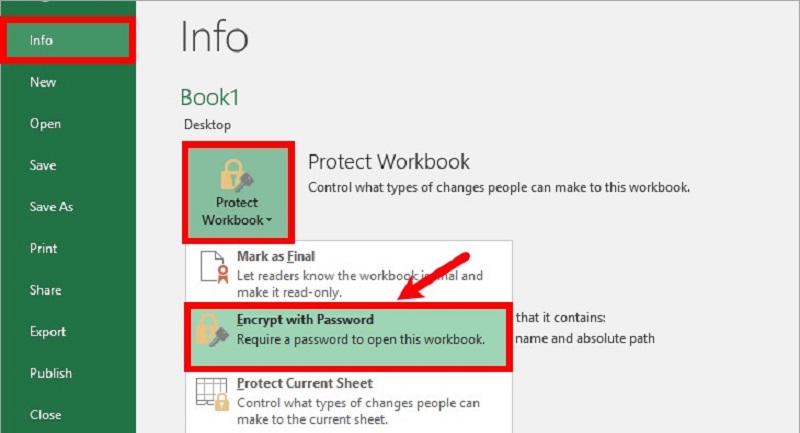800x433 pixels.
Task: Click the Protect Current Sheet grid icon
Action: pyautogui.click(x=212, y=394)
